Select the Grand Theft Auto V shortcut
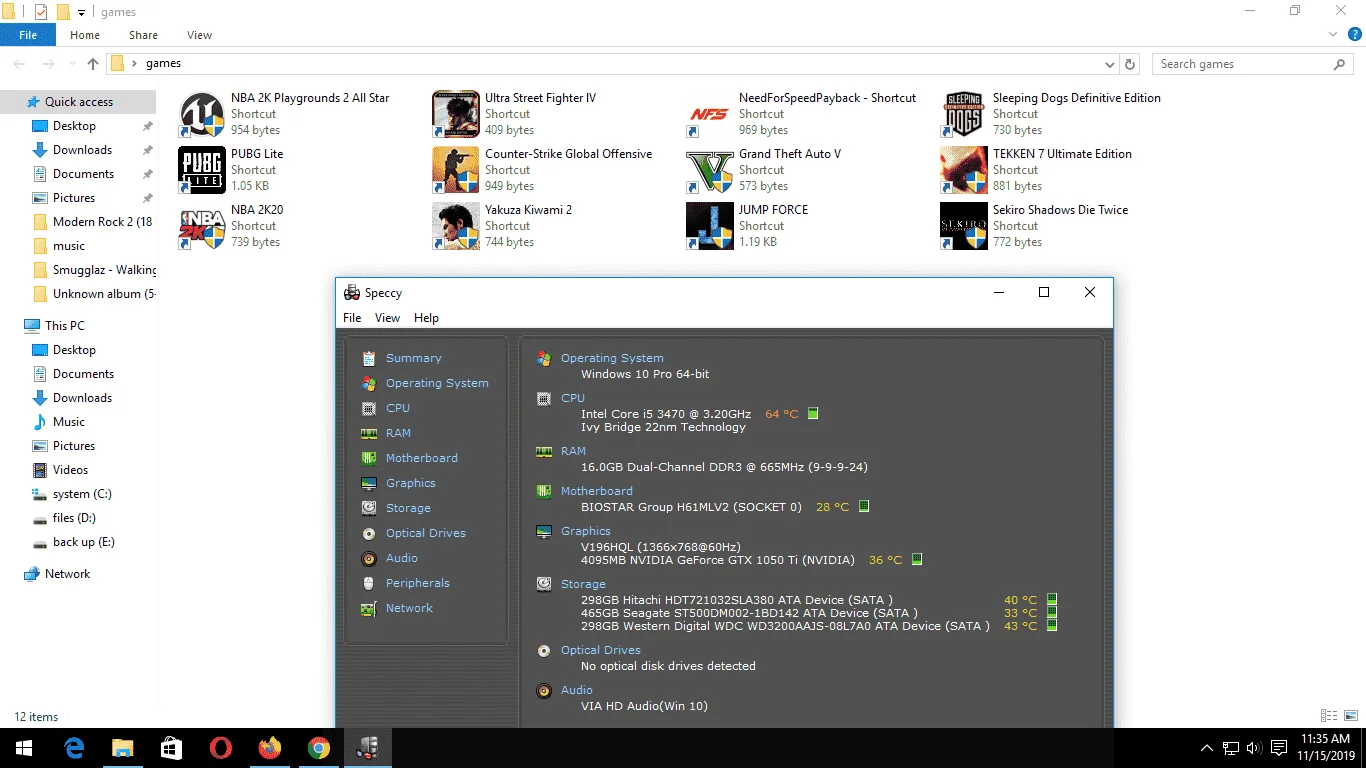The height and width of the screenshot is (768, 1366). [x=764, y=170]
